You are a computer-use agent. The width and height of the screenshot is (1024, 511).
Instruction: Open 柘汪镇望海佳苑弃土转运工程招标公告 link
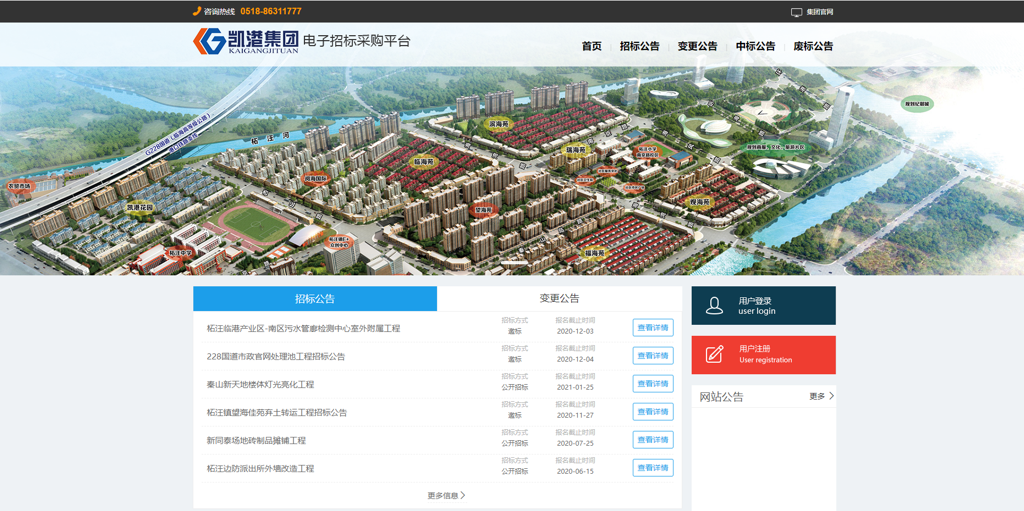tap(277, 412)
